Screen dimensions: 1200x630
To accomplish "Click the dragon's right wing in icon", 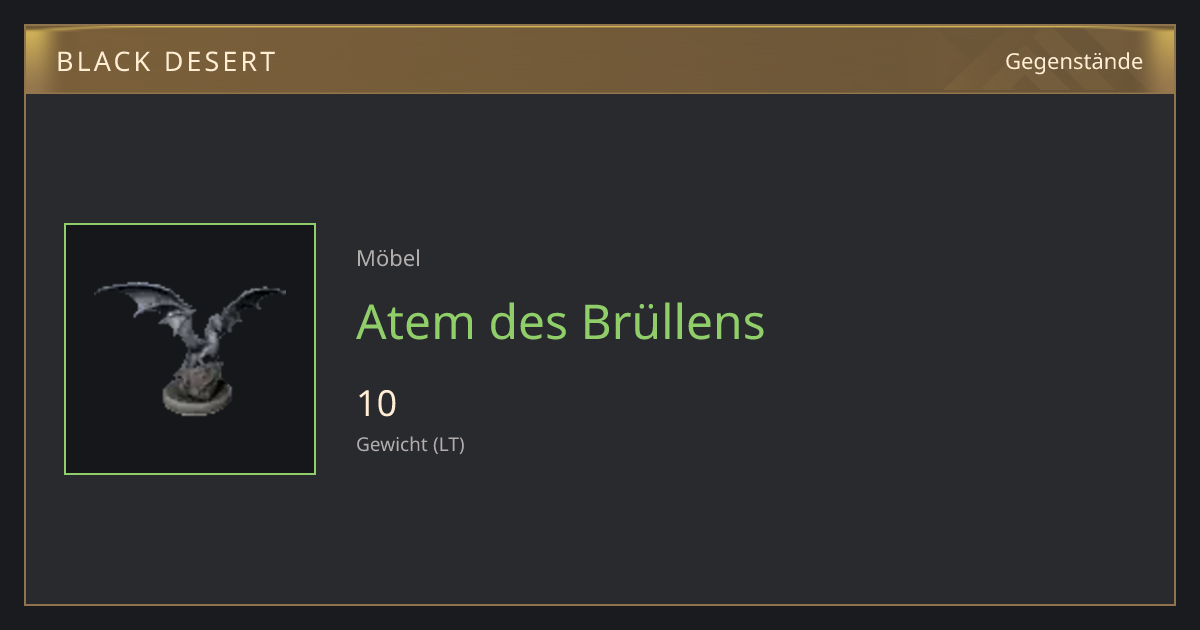I will 246,303.
